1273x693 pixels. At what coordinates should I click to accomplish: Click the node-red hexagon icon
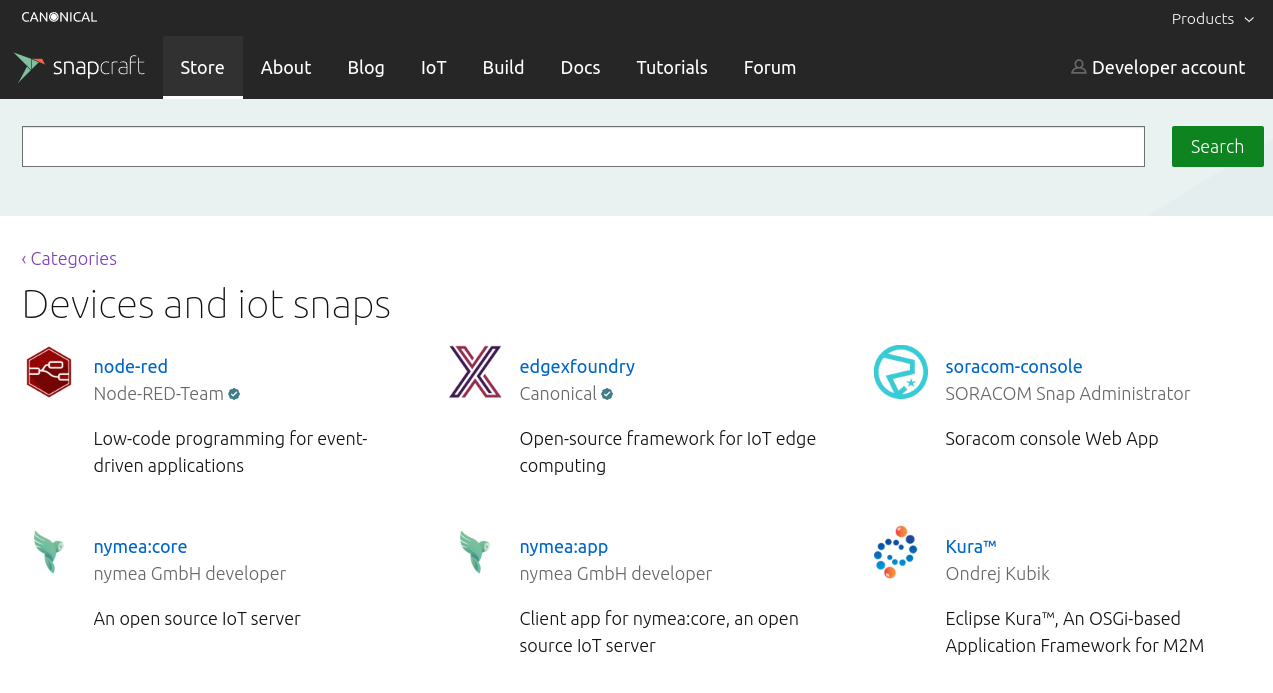(49, 372)
